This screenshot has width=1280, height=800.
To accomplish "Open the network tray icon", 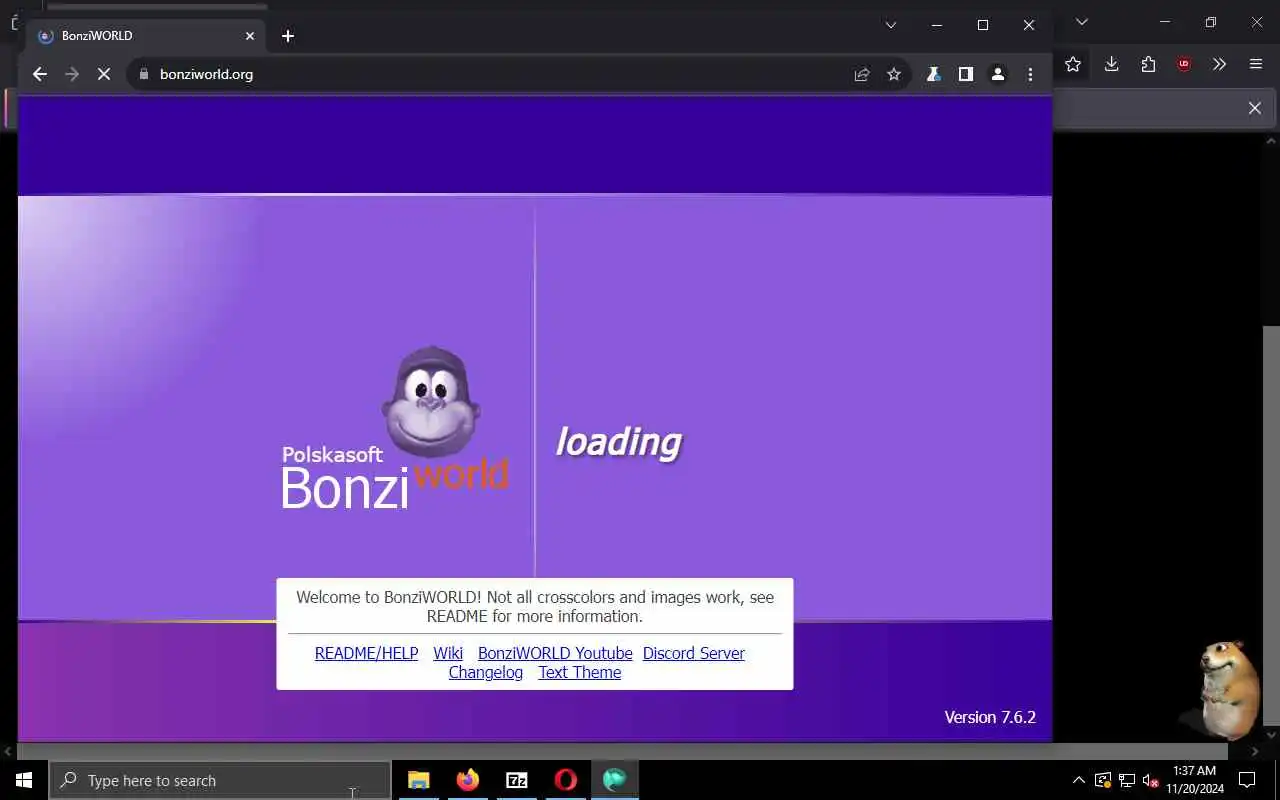I will [x=1127, y=780].
